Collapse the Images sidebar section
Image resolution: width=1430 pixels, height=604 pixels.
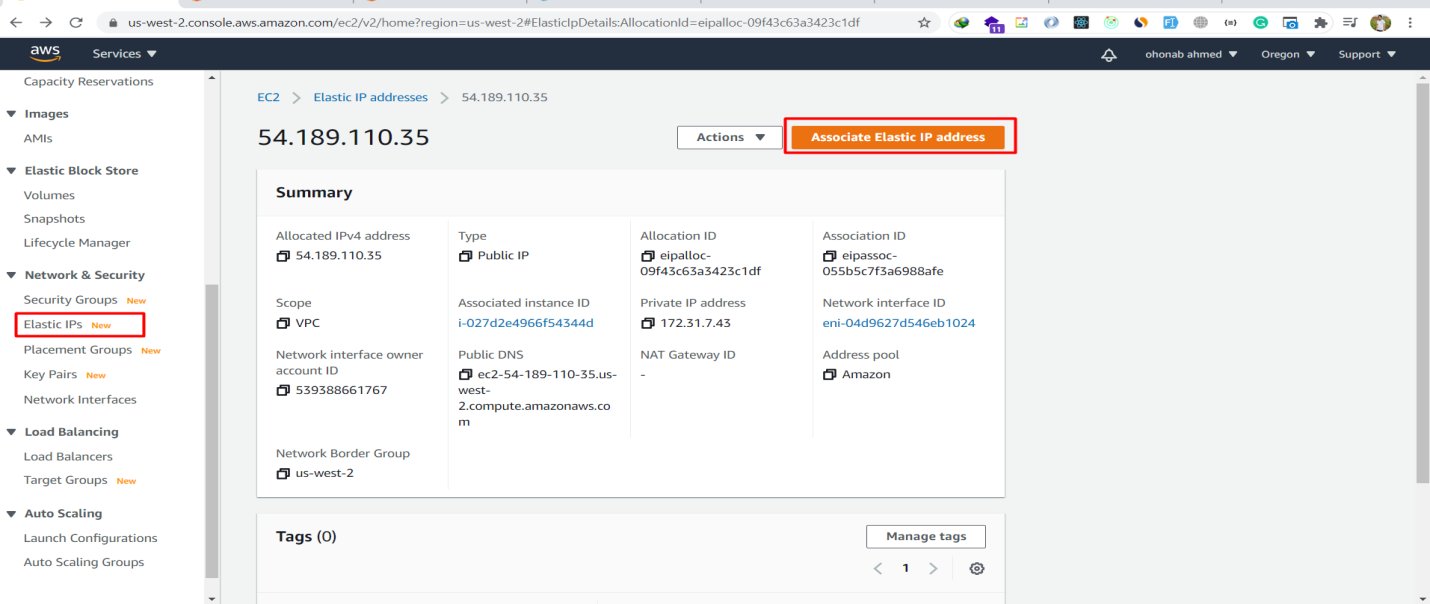(x=11, y=114)
